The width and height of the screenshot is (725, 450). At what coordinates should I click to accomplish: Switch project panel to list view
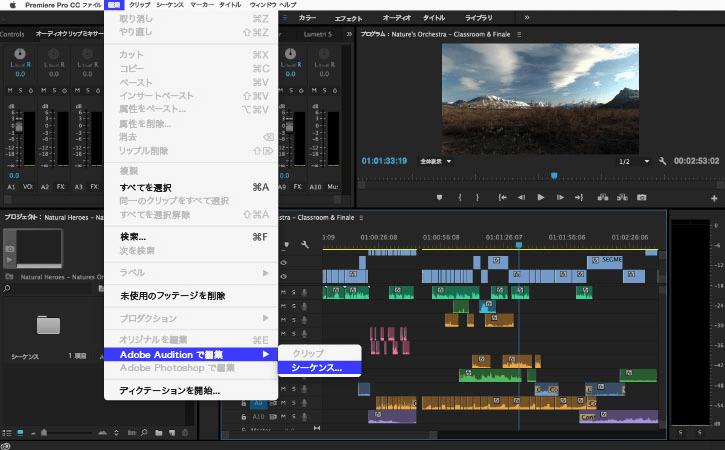pos(7,433)
